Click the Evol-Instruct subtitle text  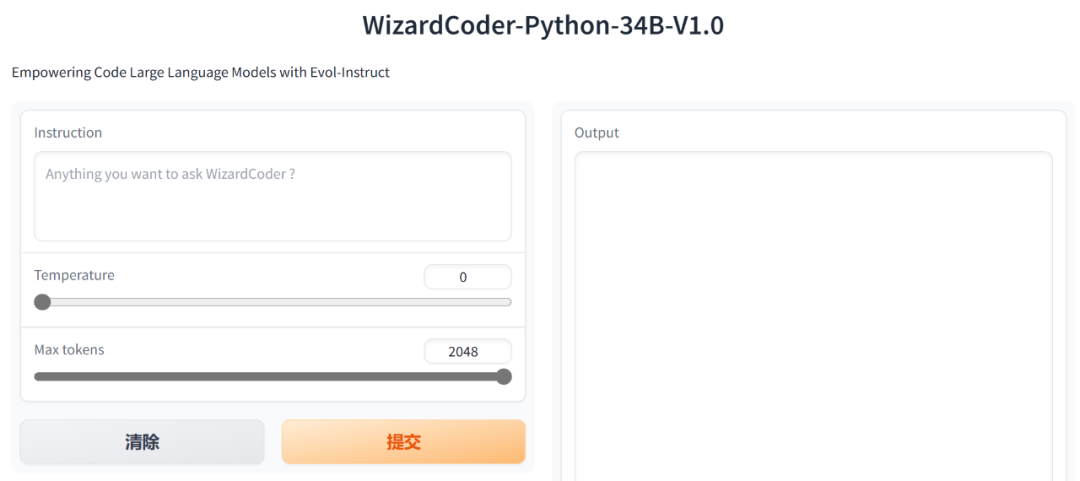click(200, 72)
